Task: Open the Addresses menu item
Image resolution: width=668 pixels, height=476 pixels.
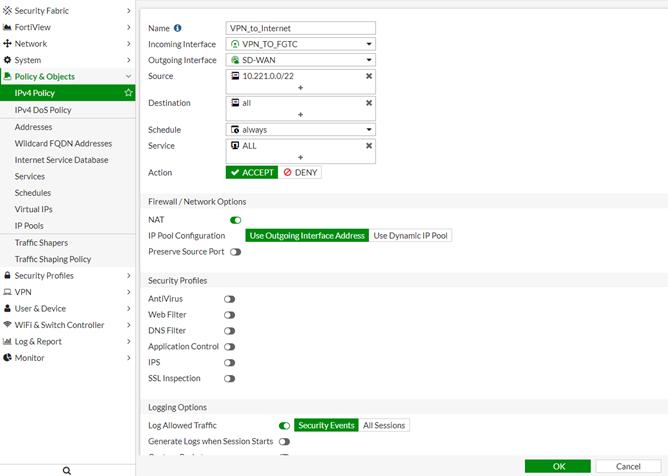Action: (34, 127)
